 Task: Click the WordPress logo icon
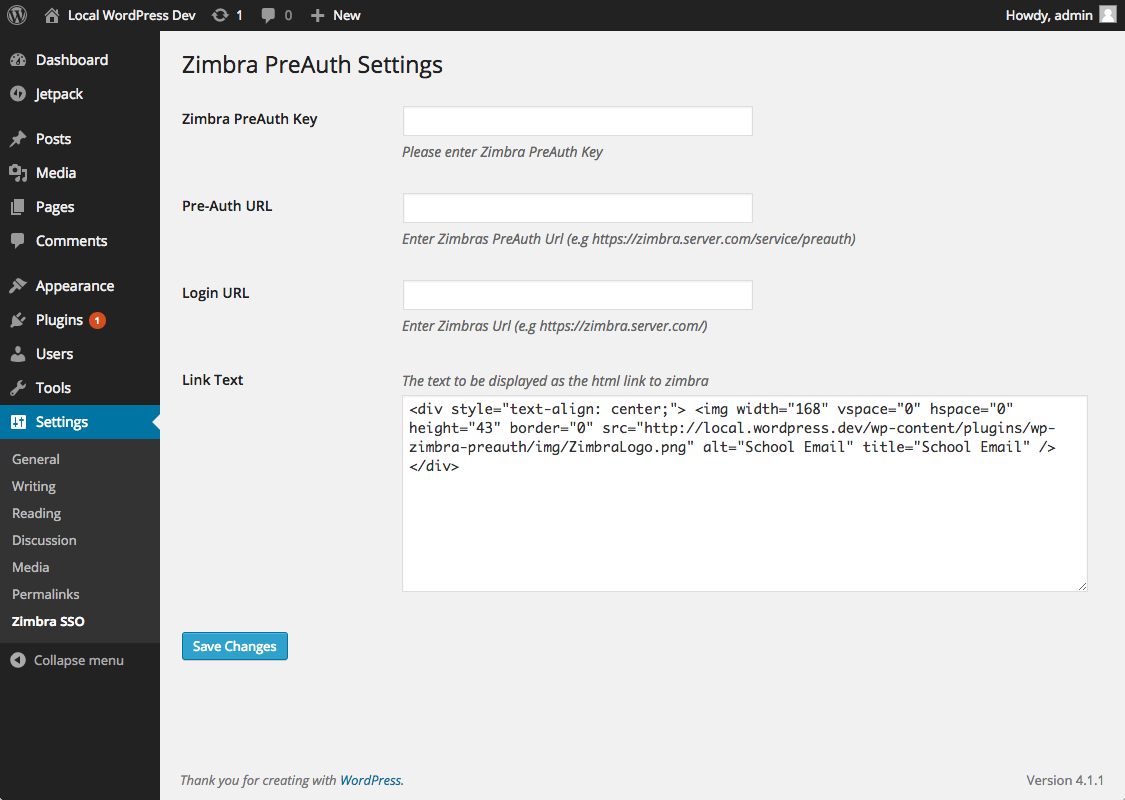pos(17,15)
